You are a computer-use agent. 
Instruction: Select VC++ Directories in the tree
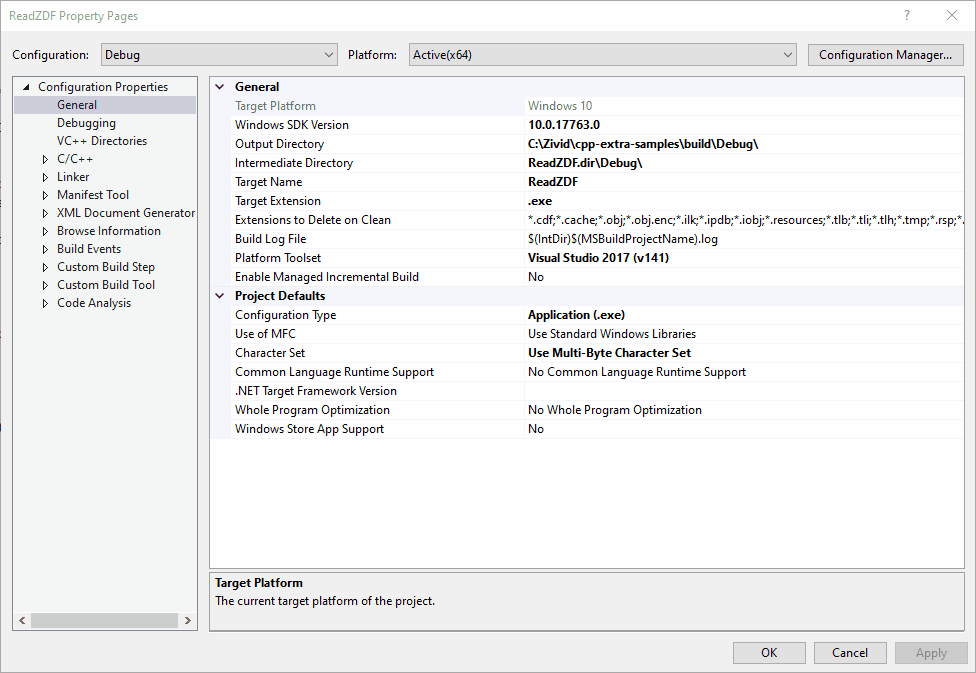coord(101,141)
